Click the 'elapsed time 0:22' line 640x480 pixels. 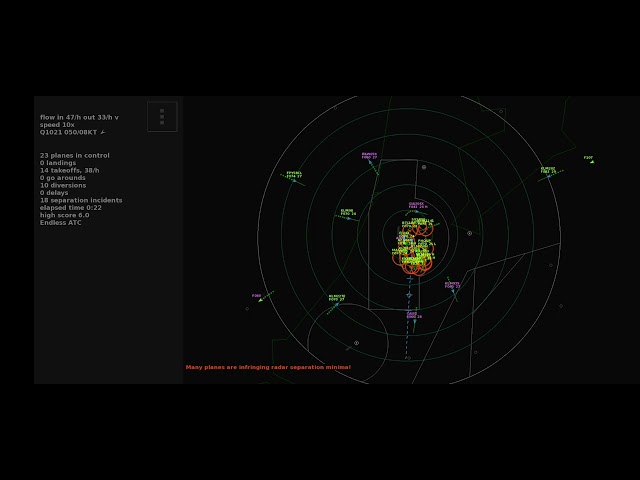71,207
